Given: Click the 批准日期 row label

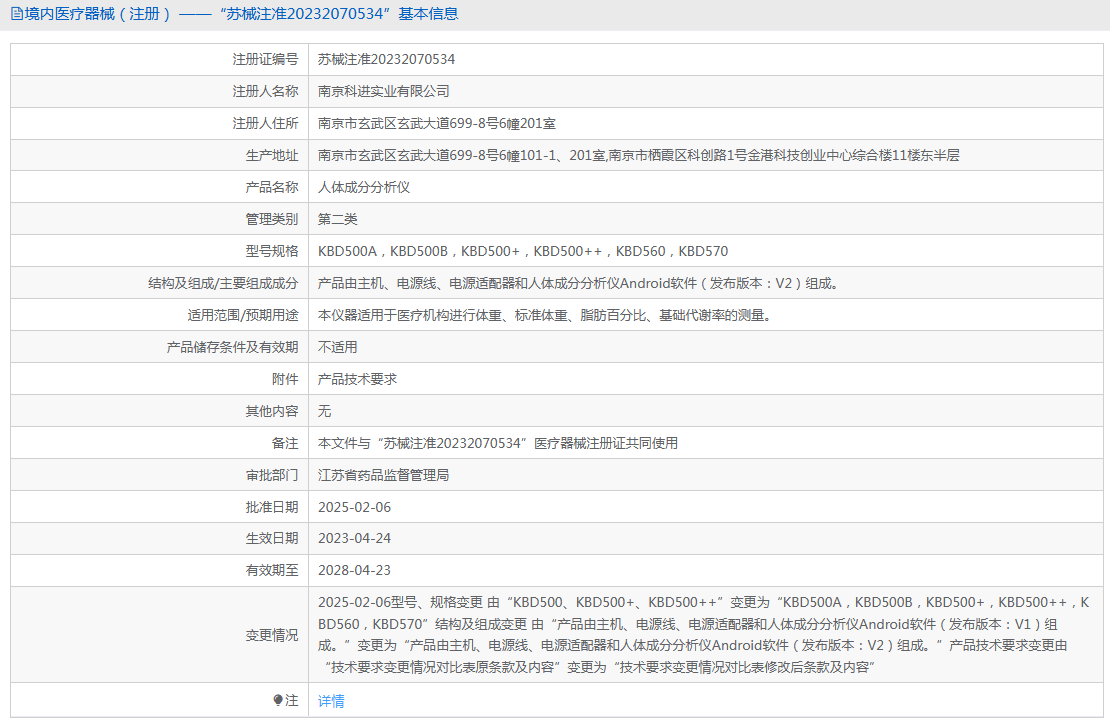Looking at the screenshot, I should pos(272,507).
